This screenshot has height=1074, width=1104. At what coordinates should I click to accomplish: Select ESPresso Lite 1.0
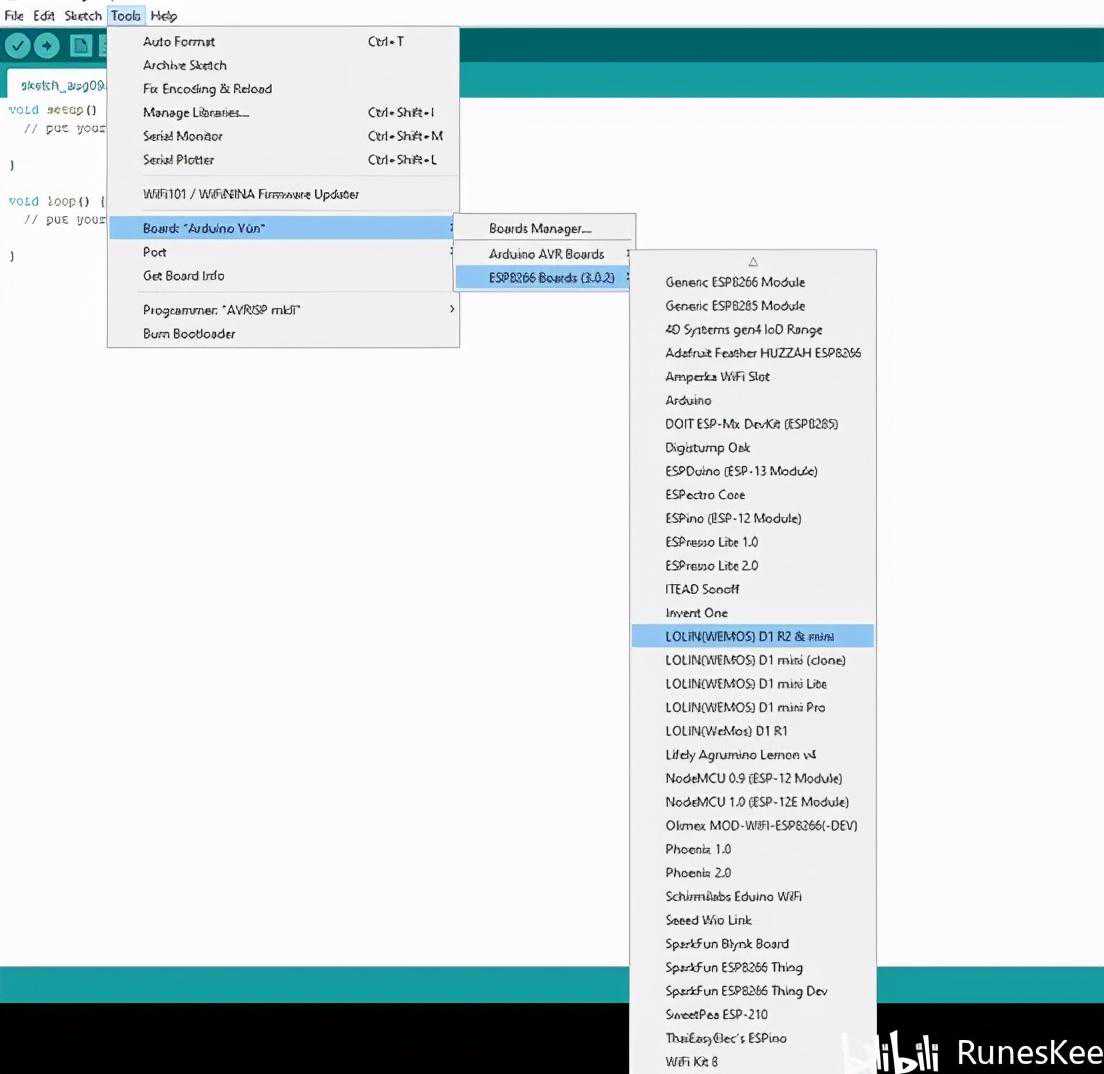pyautogui.click(x=753, y=542)
